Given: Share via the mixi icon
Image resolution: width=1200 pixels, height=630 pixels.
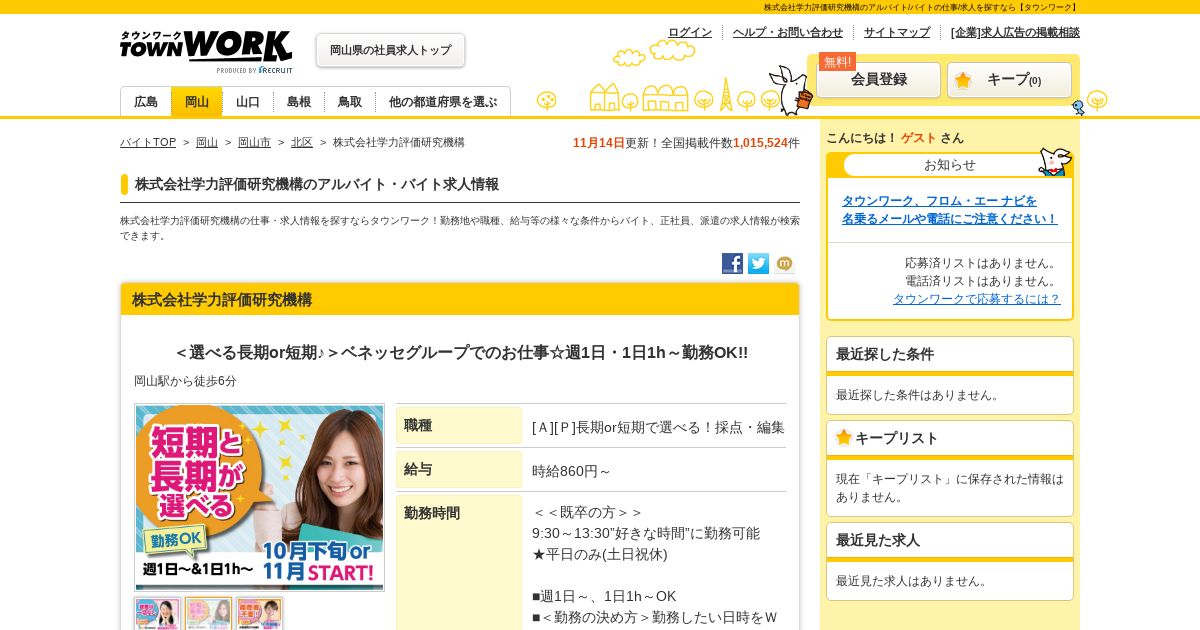Looking at the screenshot, I should pos(785,264).
